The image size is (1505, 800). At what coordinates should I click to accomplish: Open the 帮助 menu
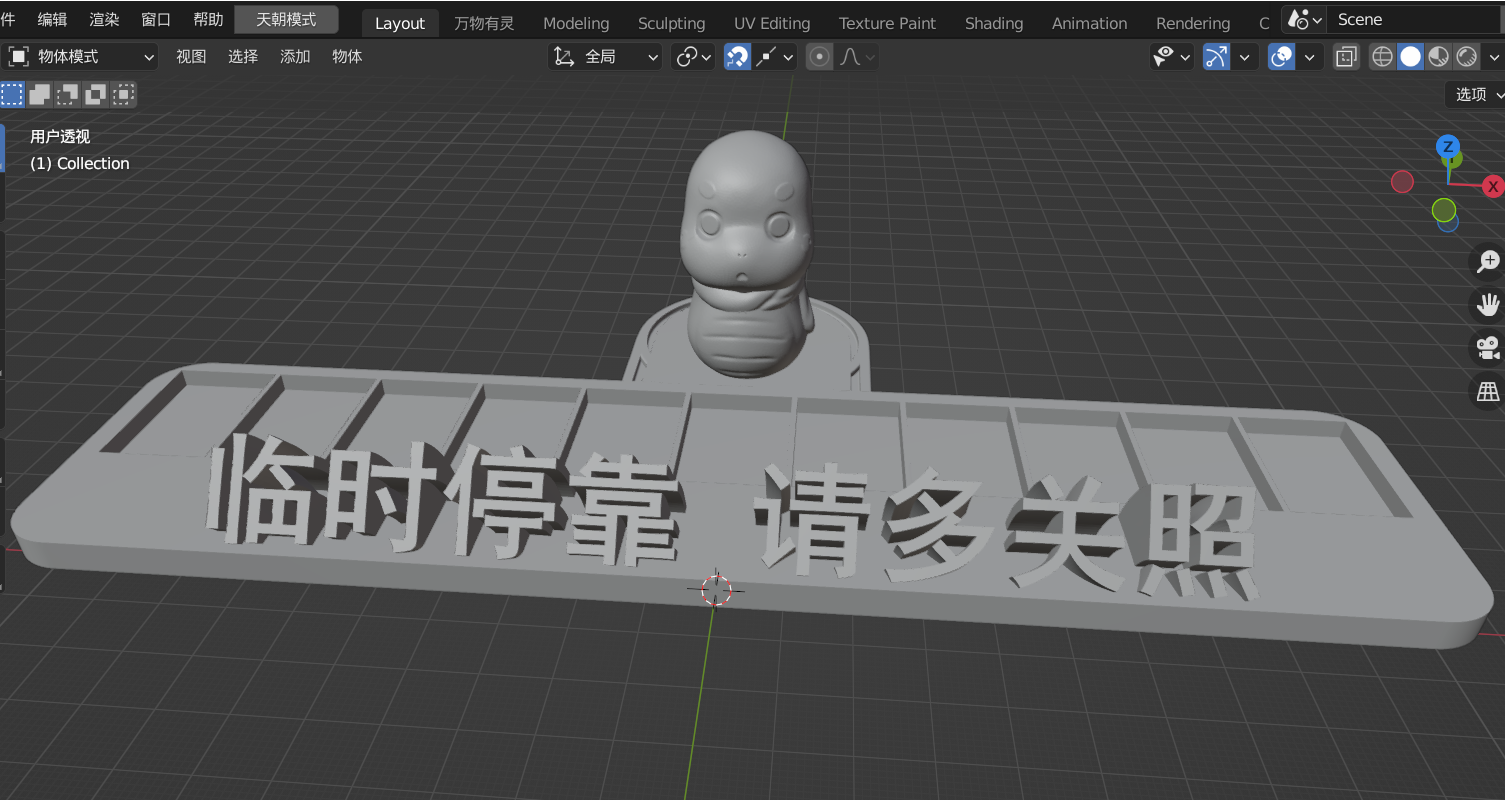(x=208, y=19)
